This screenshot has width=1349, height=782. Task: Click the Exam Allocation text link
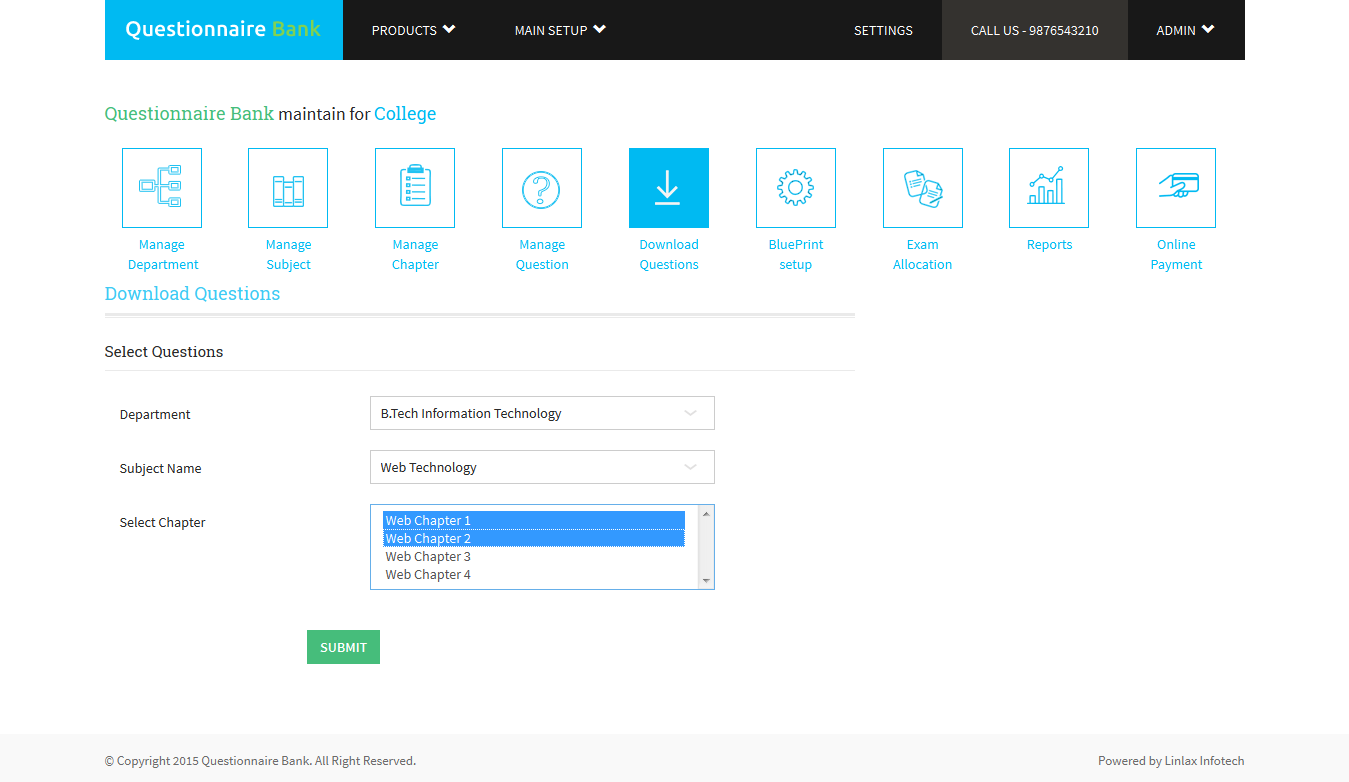pyautogui.click(x=923, y=255)
